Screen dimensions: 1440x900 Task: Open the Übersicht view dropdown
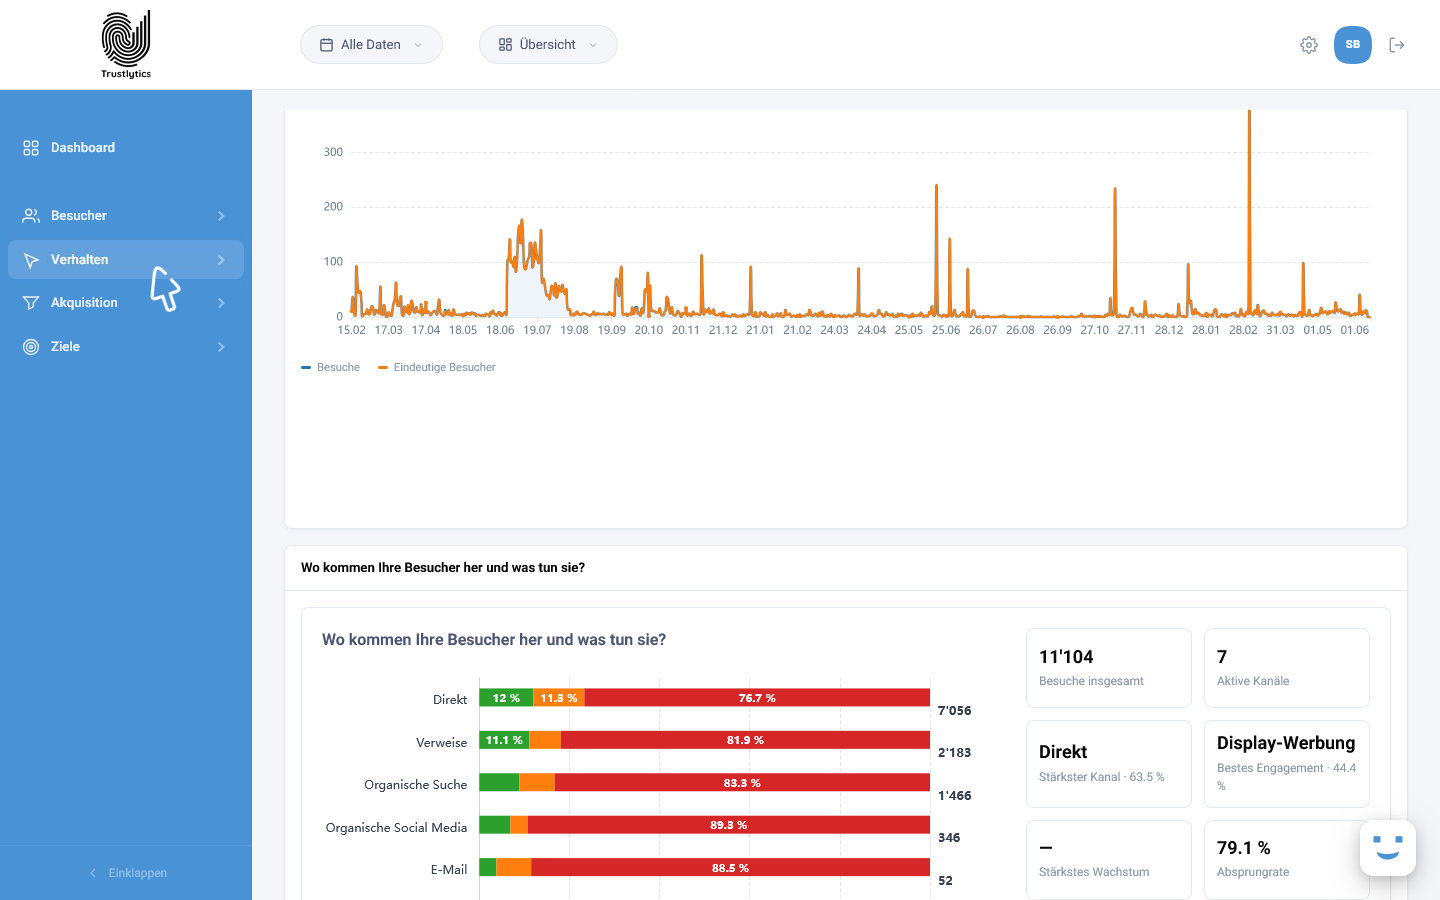tap(548, 45)
